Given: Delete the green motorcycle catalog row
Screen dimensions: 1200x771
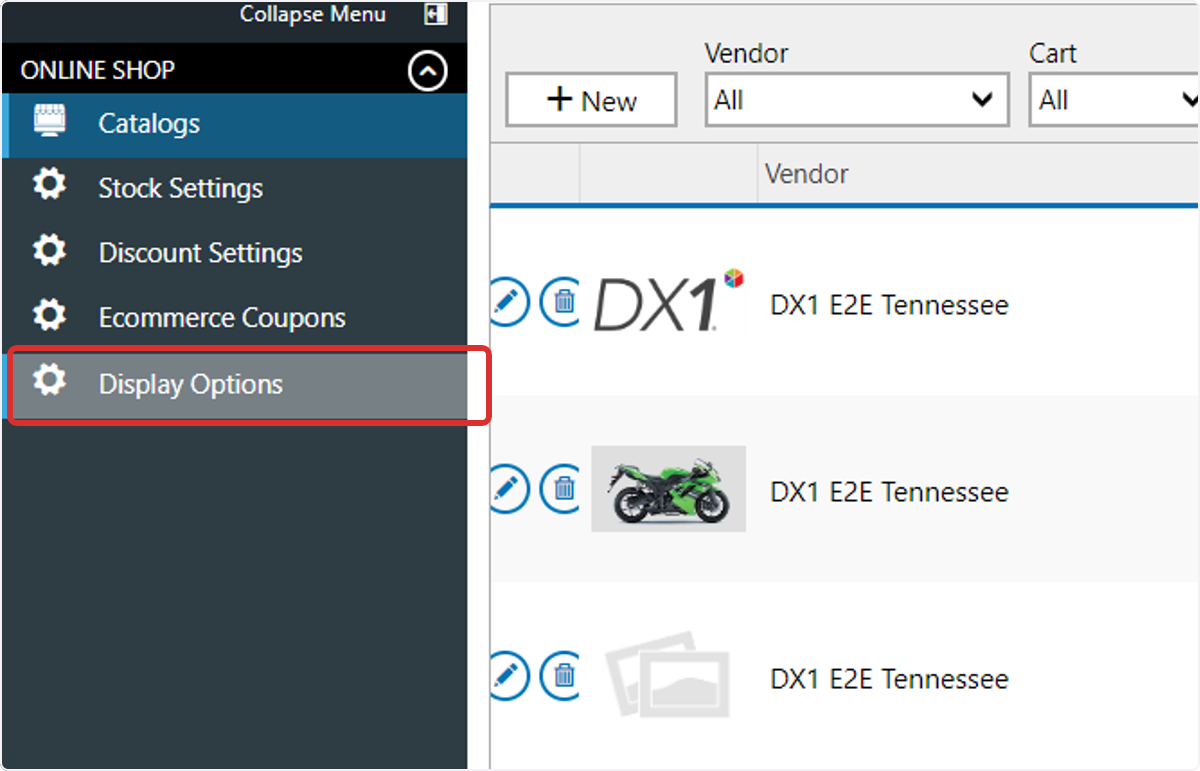Looking at the screenshot, I should point(560,488).
